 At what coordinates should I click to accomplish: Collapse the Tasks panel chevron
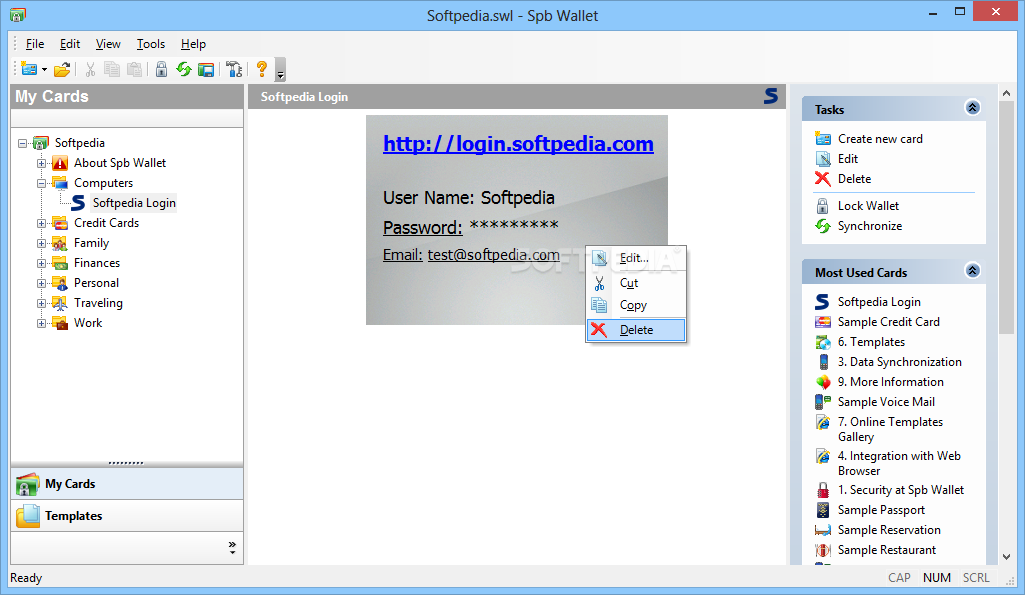coord(972,108)
